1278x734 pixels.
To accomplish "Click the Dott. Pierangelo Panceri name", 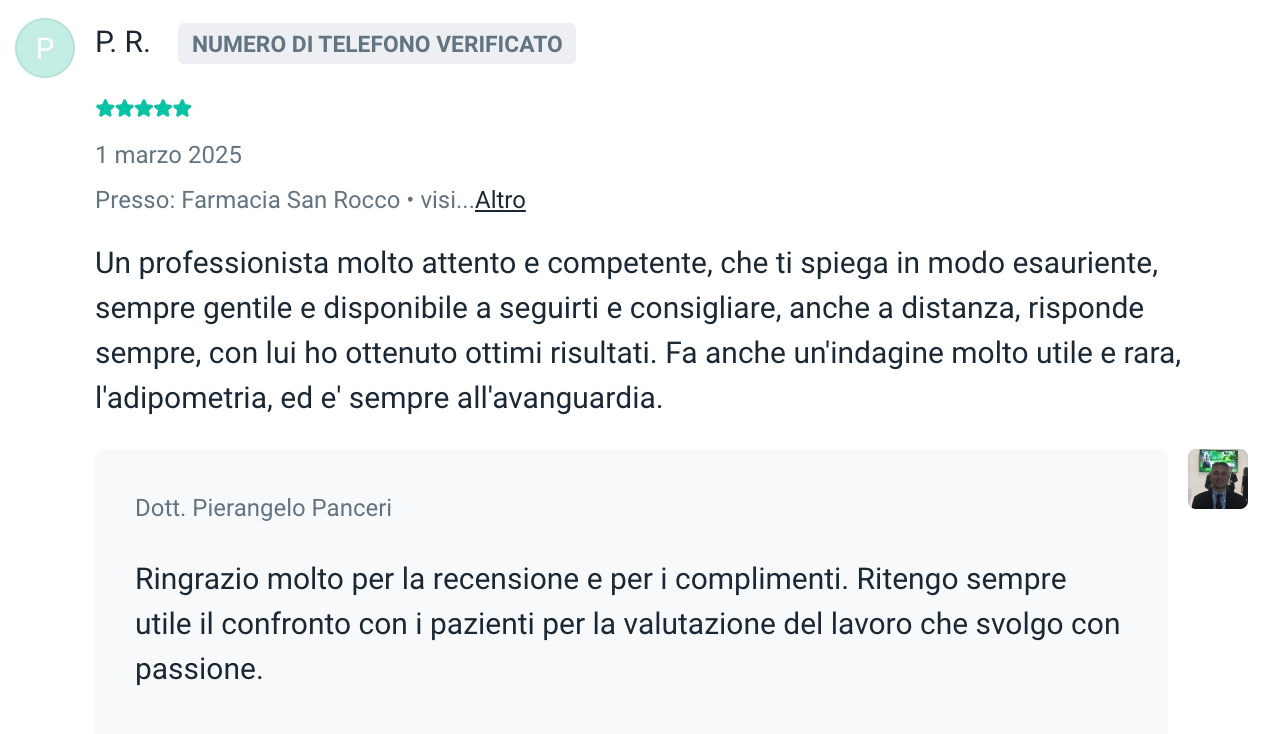I will tap(263, 508).
